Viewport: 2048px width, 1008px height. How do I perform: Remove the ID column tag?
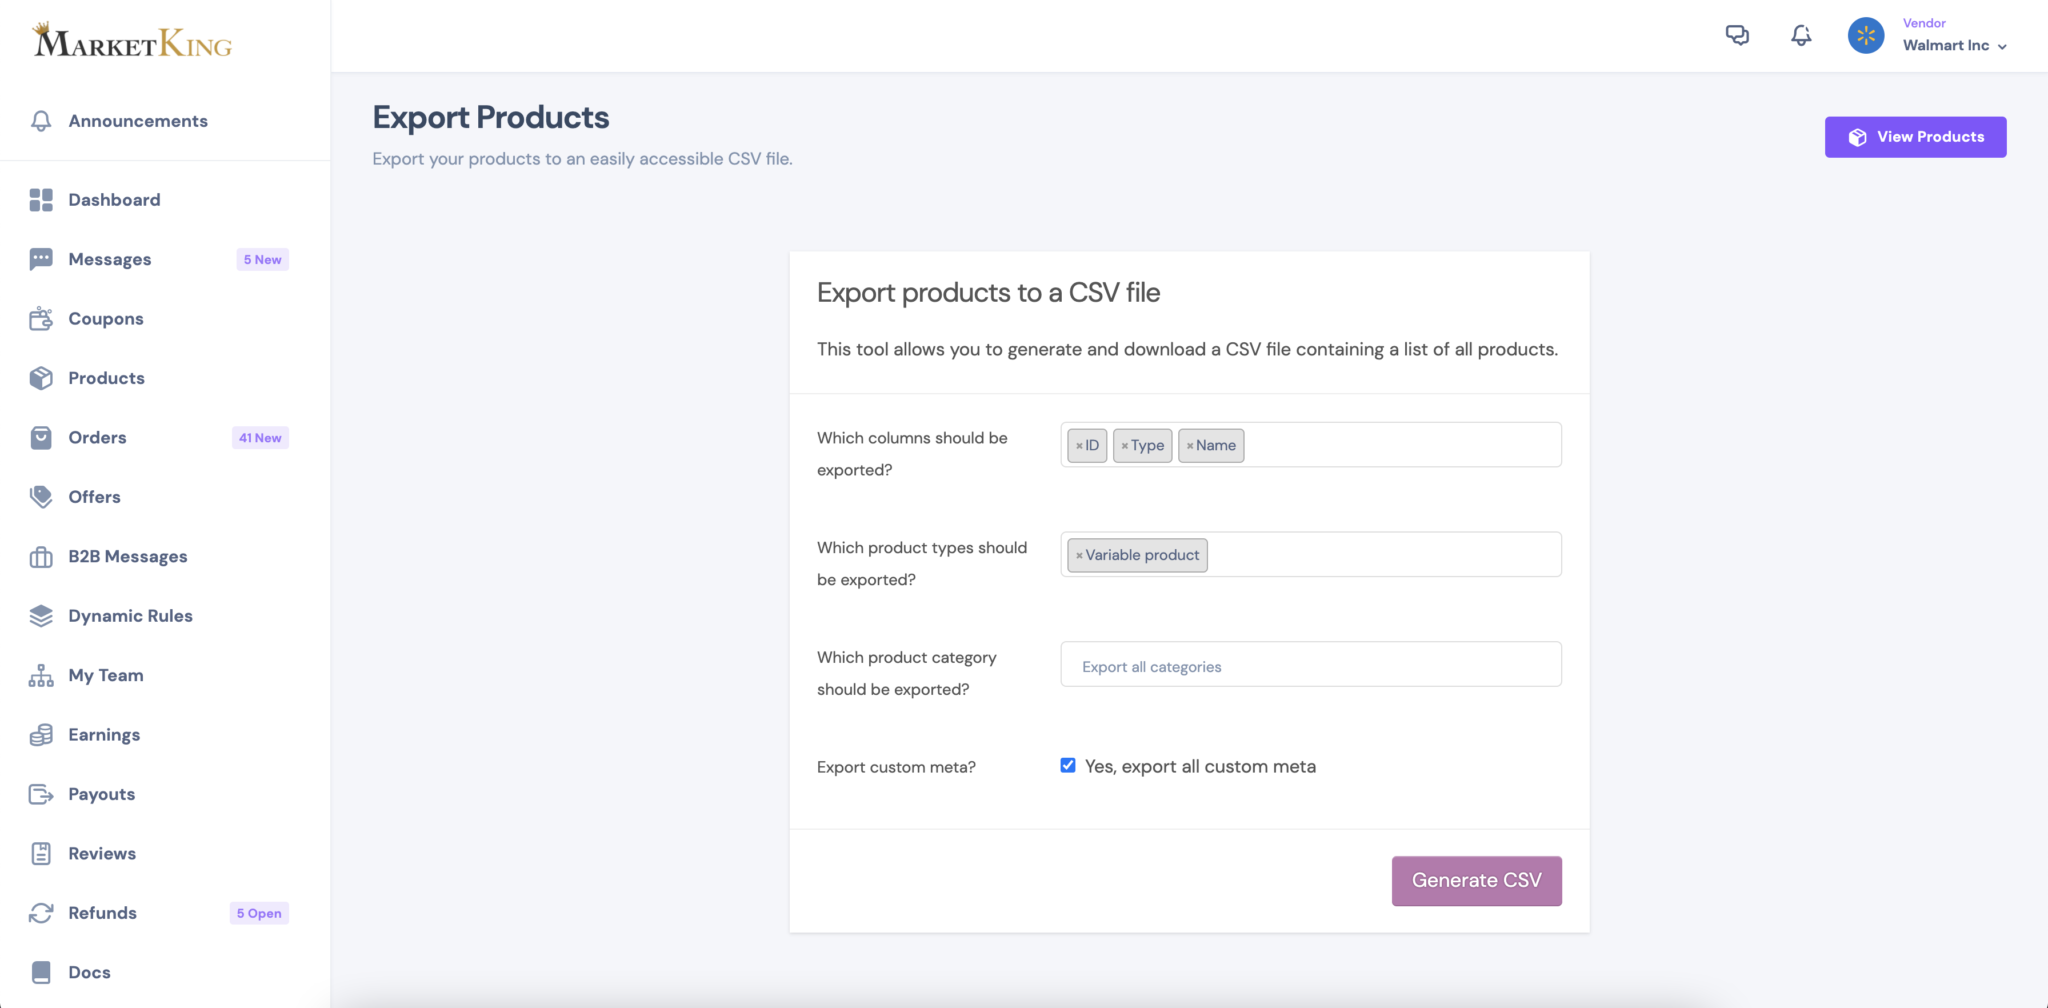click(1079, 446)
